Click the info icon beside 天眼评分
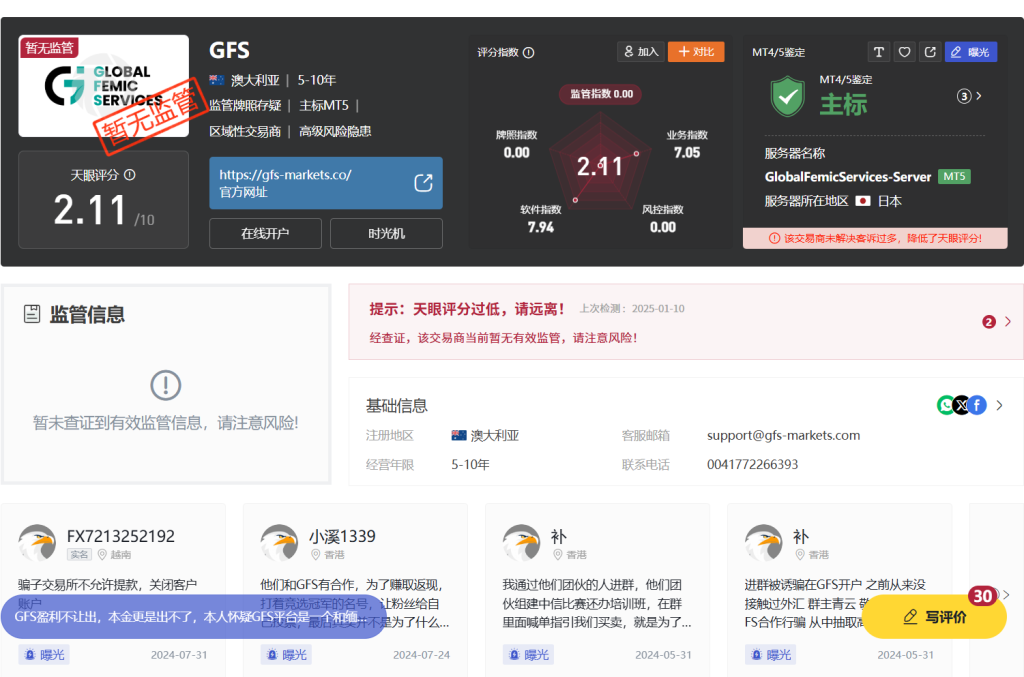 (x=130, y=175)
